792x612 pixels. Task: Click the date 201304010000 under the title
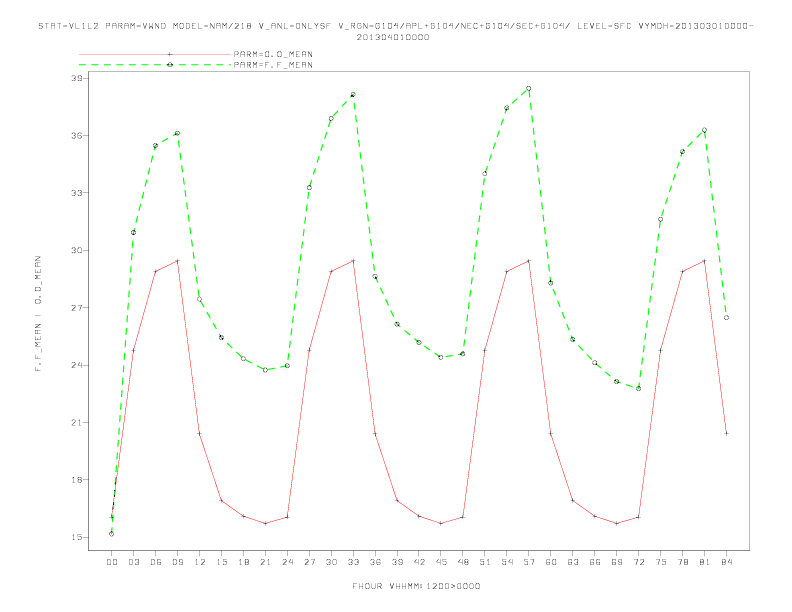click(x=393, y=37)
